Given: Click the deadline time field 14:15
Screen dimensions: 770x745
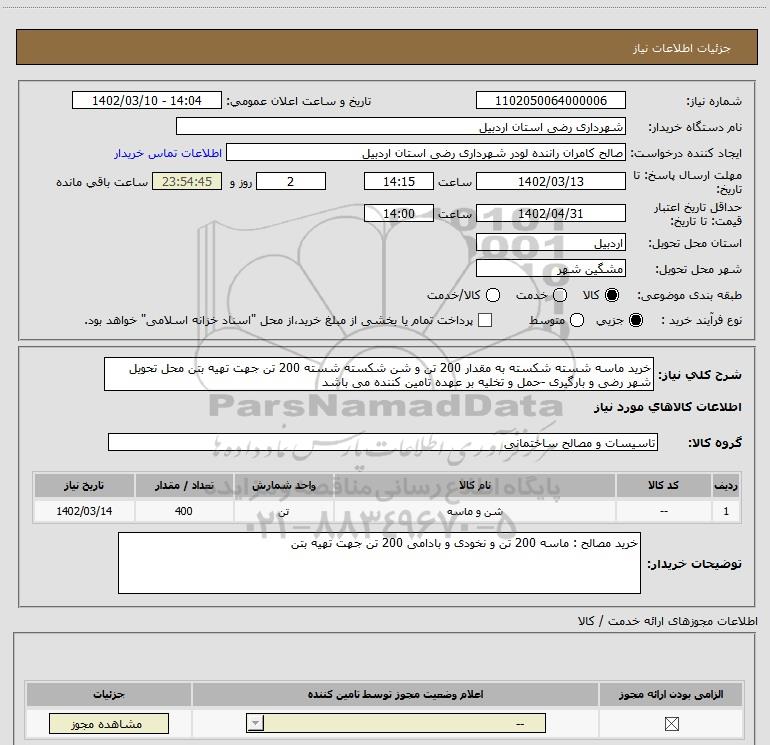Looking at the screenshot, I should (x=399, y=181).
